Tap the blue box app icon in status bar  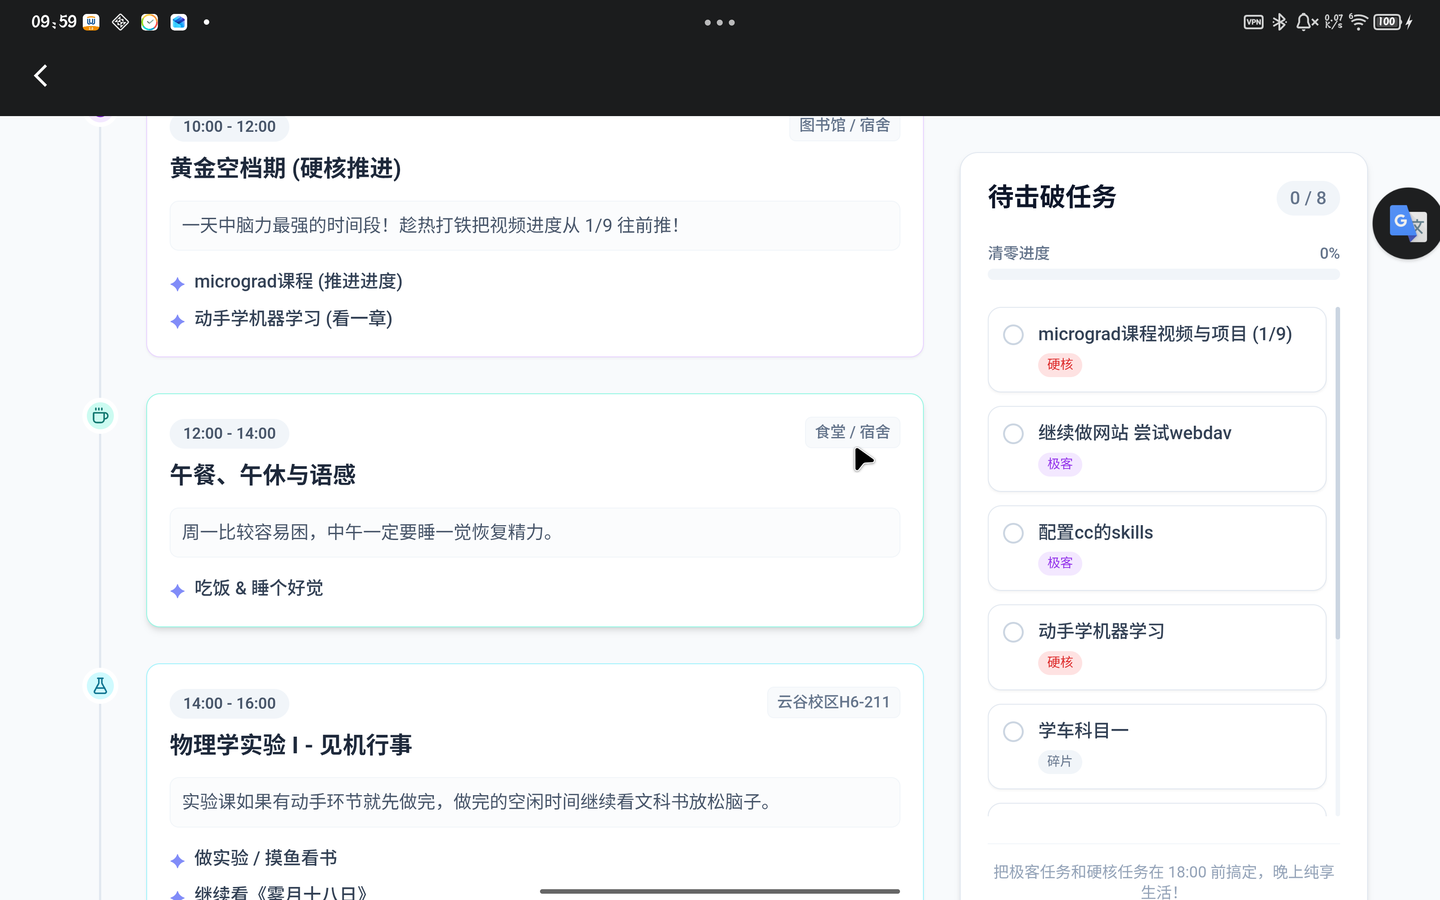coord(179,22)
